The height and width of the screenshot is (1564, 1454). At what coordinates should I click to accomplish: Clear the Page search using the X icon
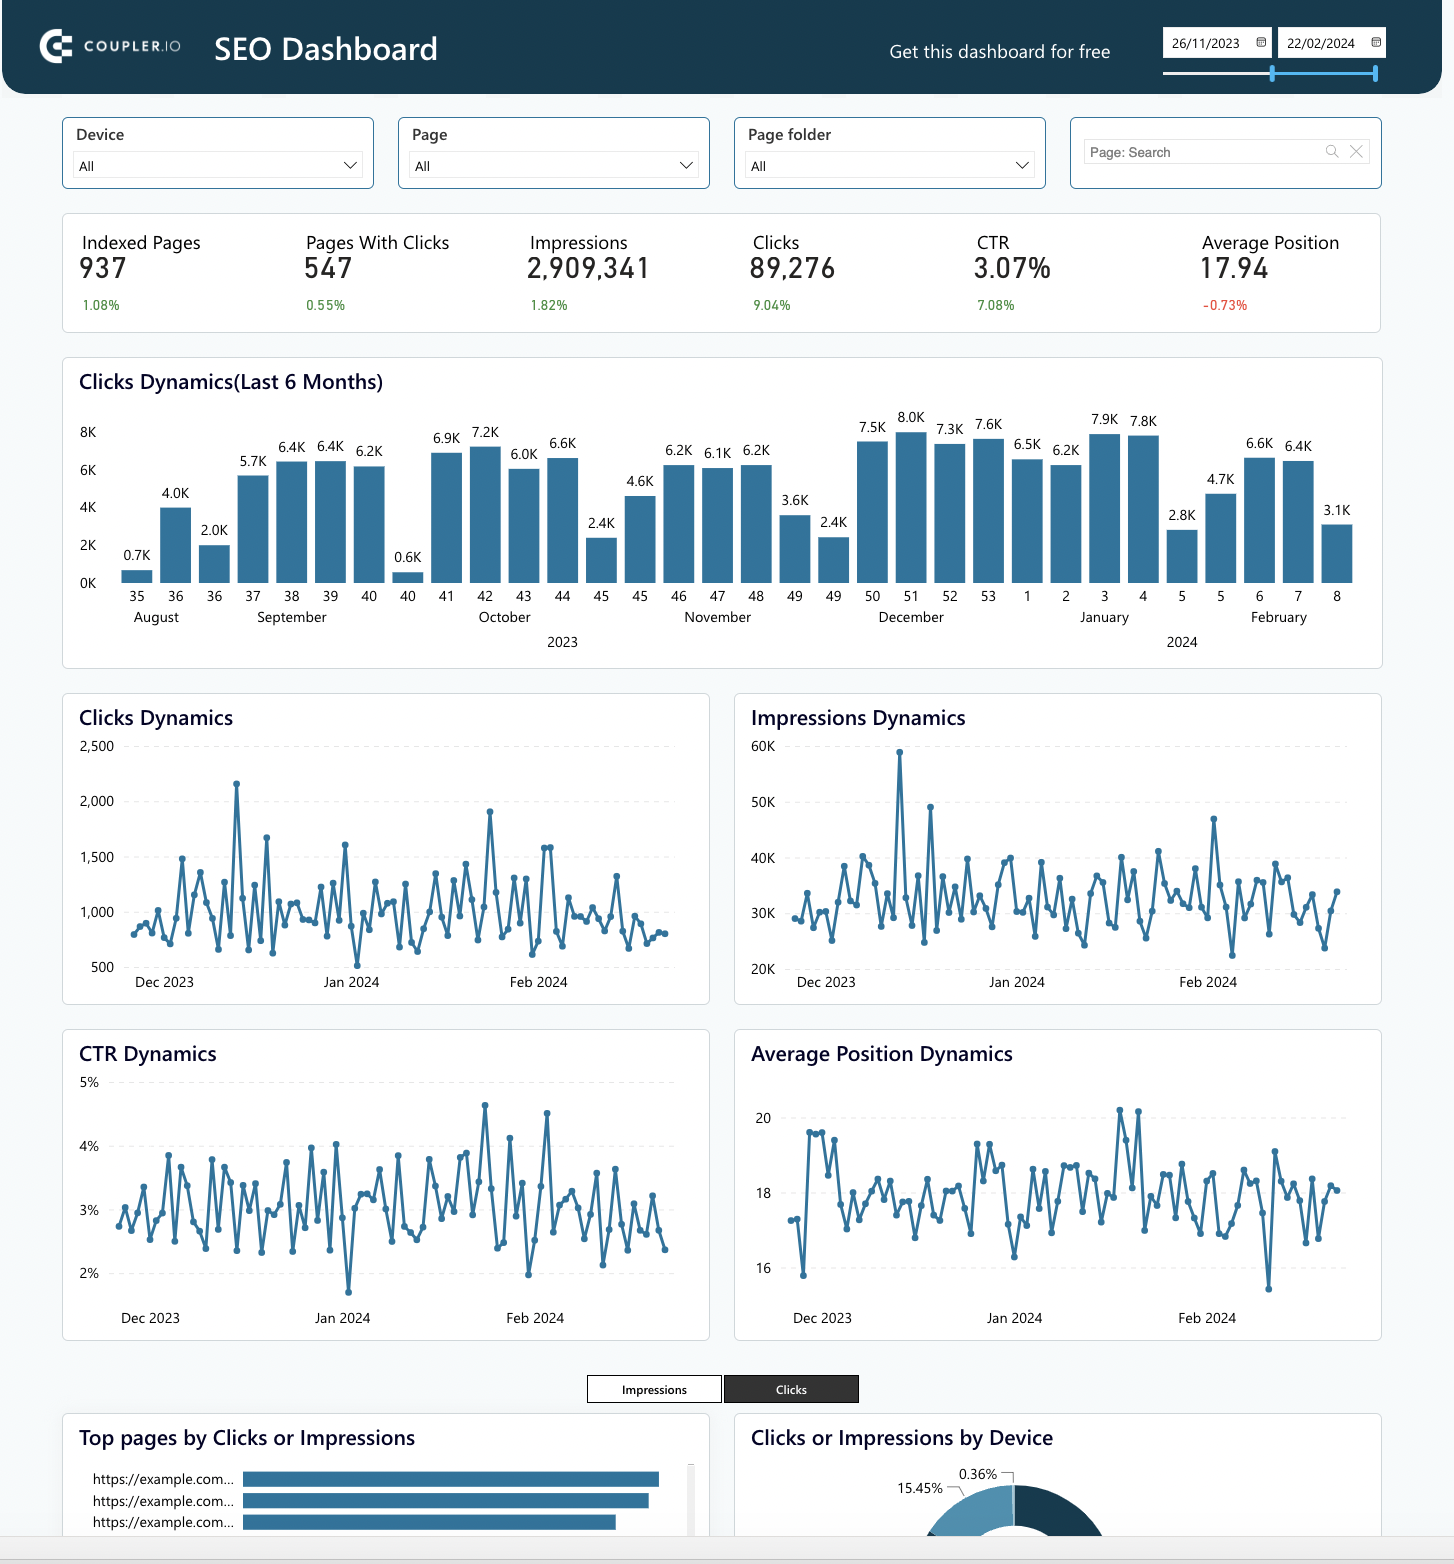[x=1356, y=151]
